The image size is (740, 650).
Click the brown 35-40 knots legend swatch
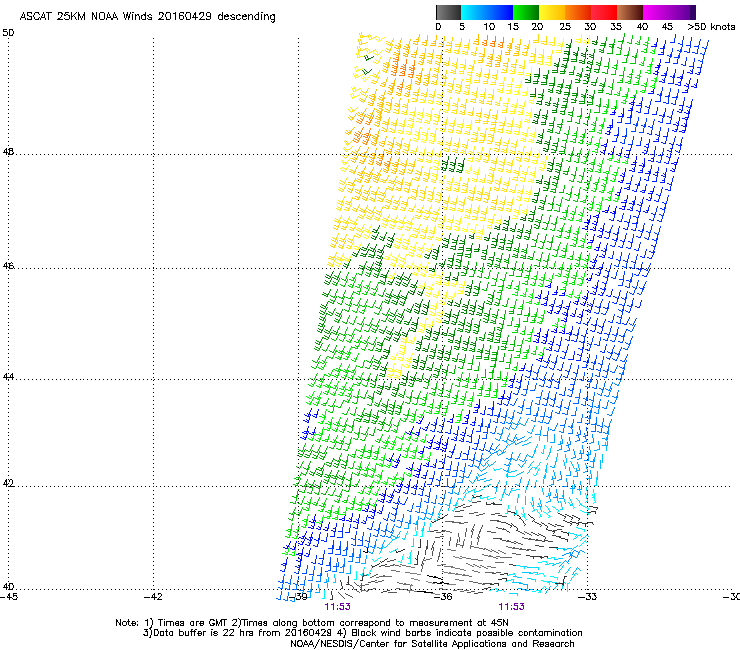pyautogui.click(x=630, y=12)
